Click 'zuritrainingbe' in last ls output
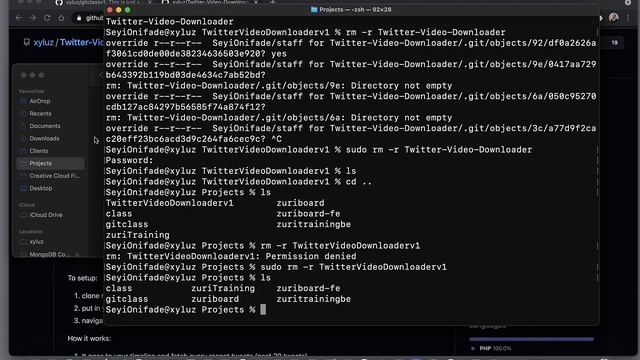Screen dimensions: 640x360 pos(313,299)
